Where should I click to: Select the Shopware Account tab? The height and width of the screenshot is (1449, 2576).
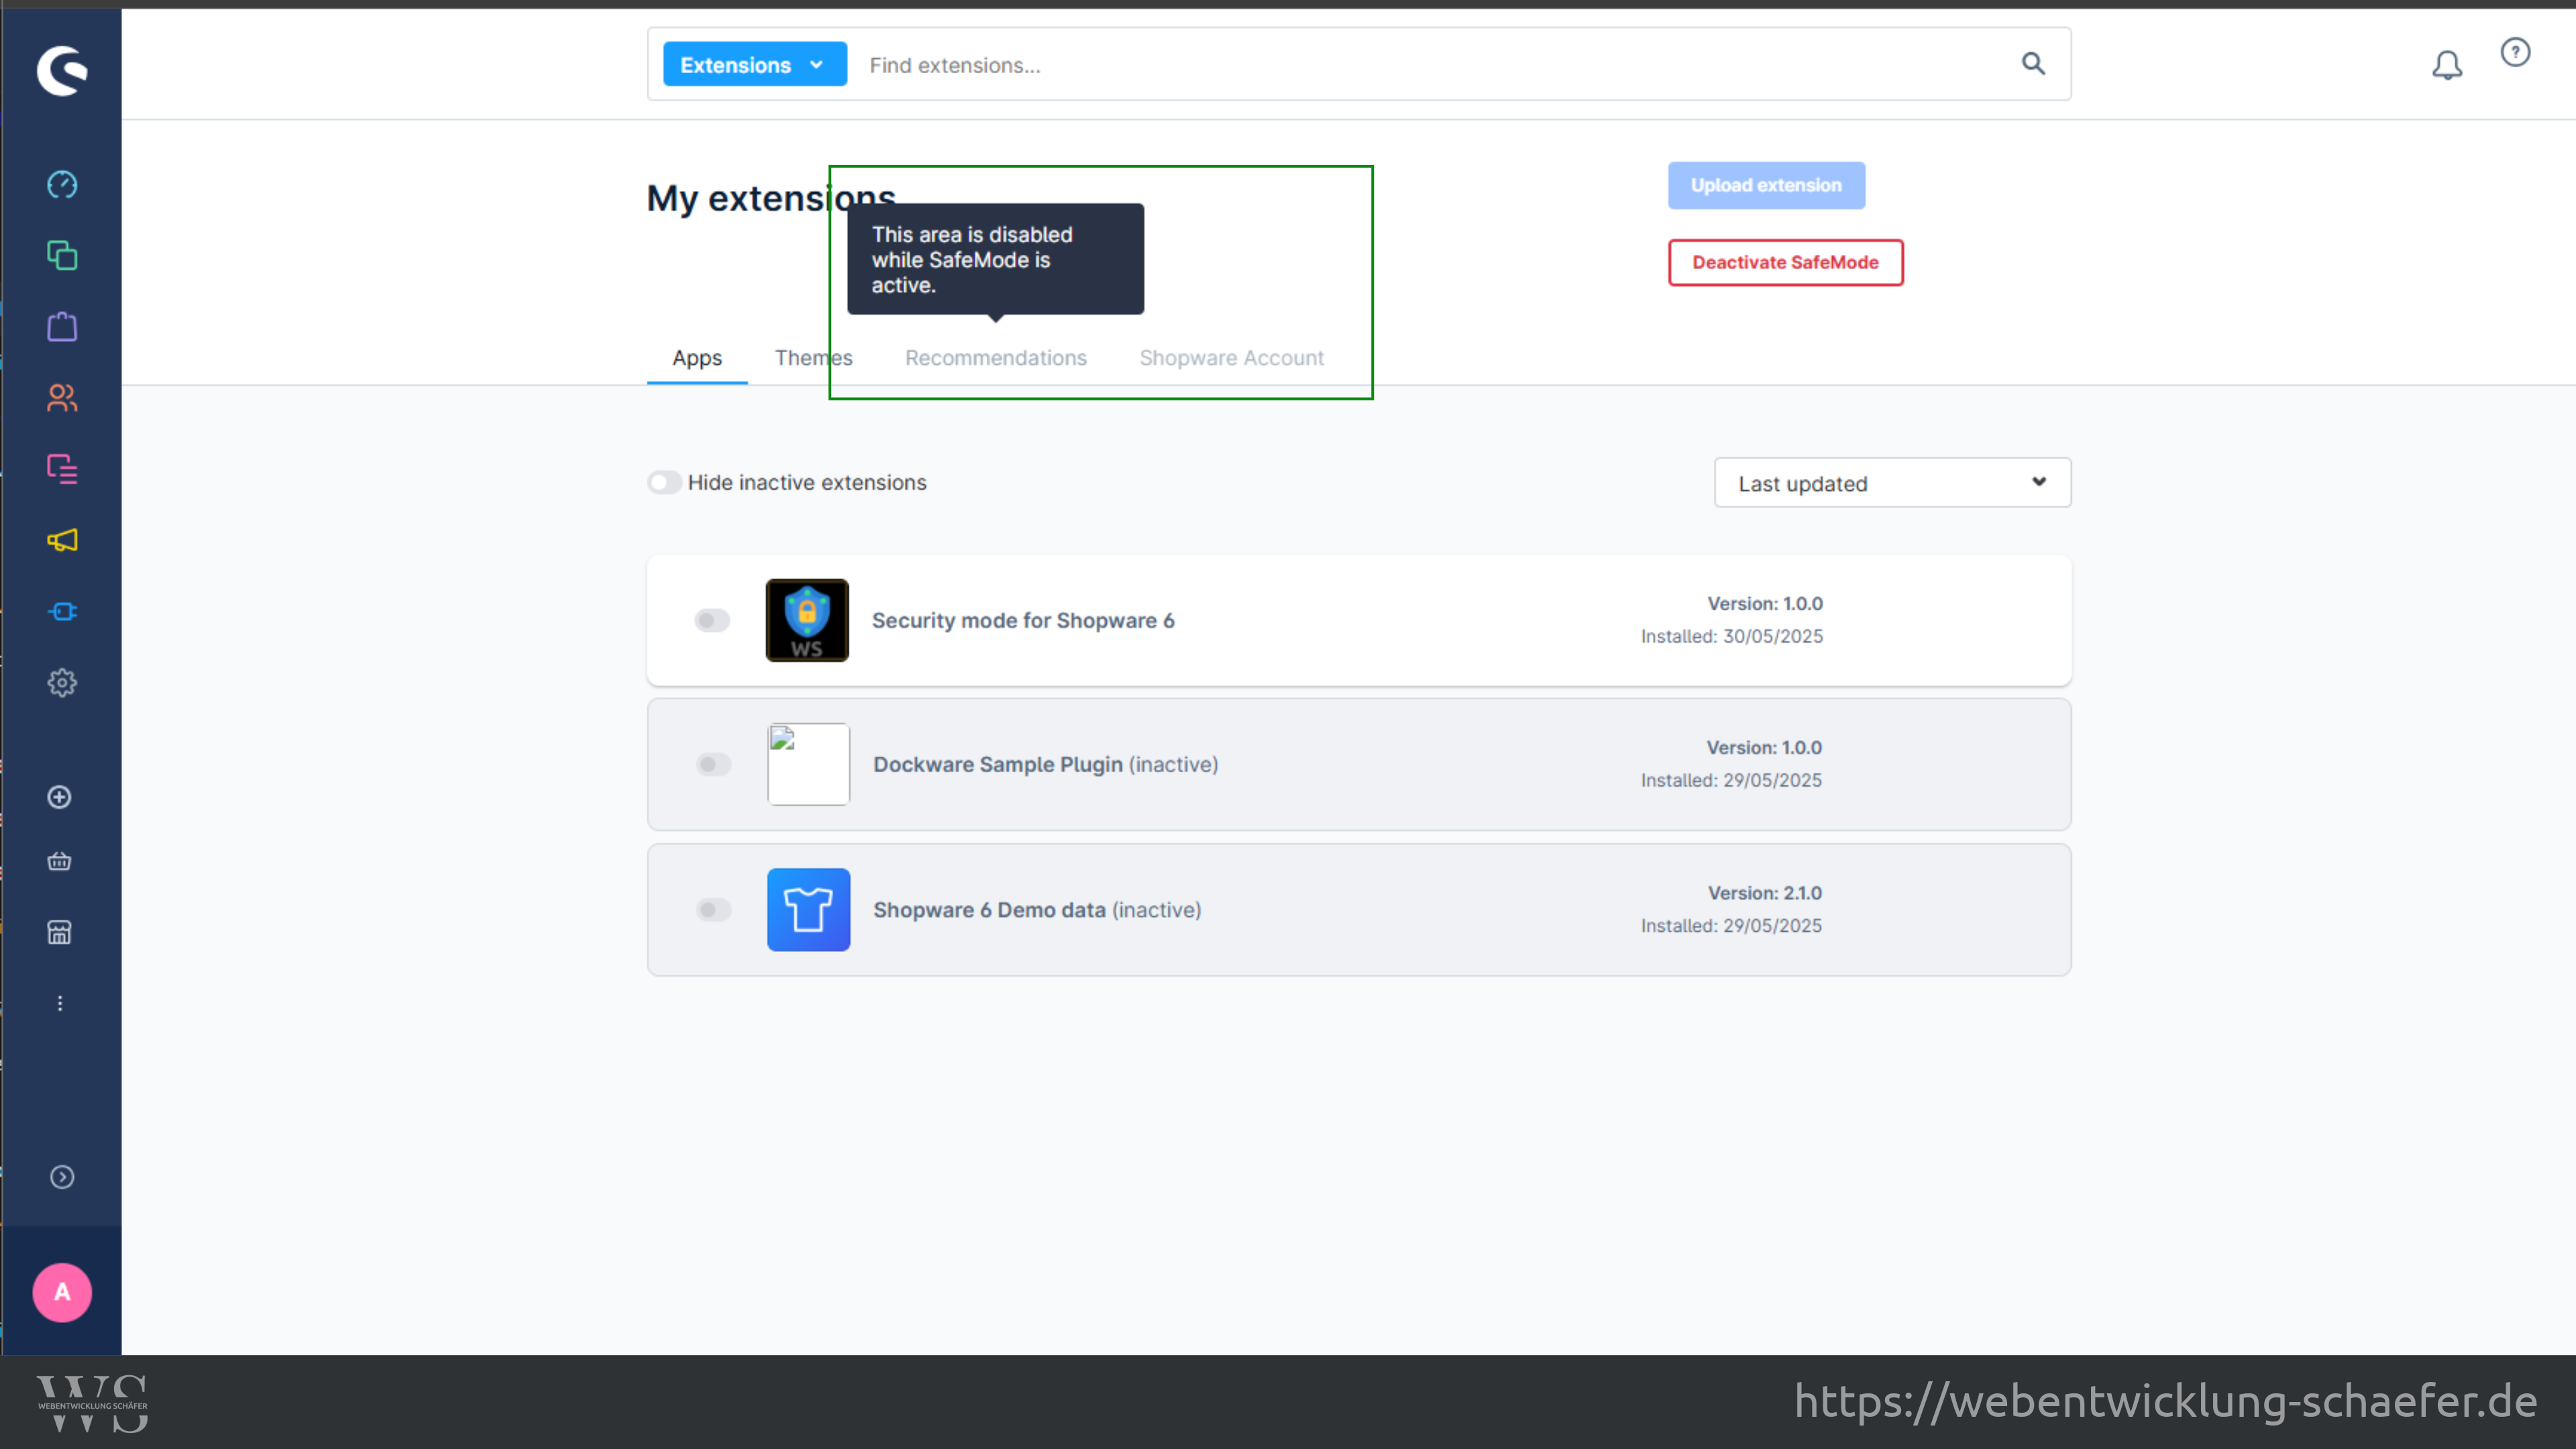pos(1231,358)
